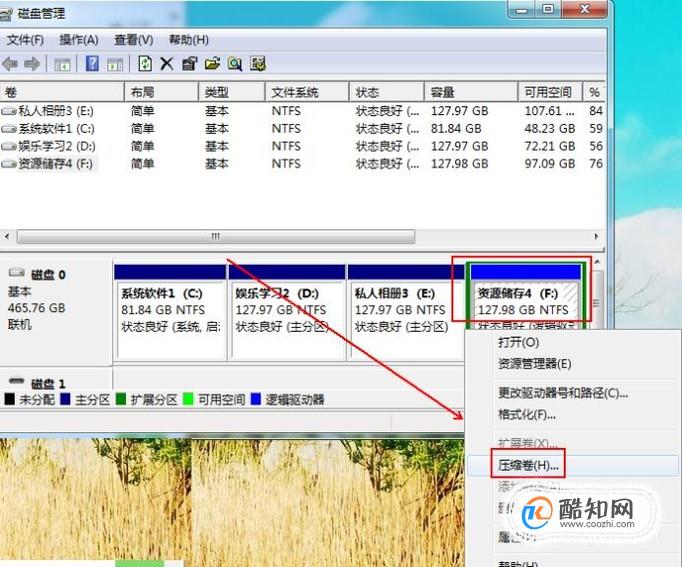Click the 81.84 GB capacity cell
Viewport: 682px width, 567px height.
point(456,129)
